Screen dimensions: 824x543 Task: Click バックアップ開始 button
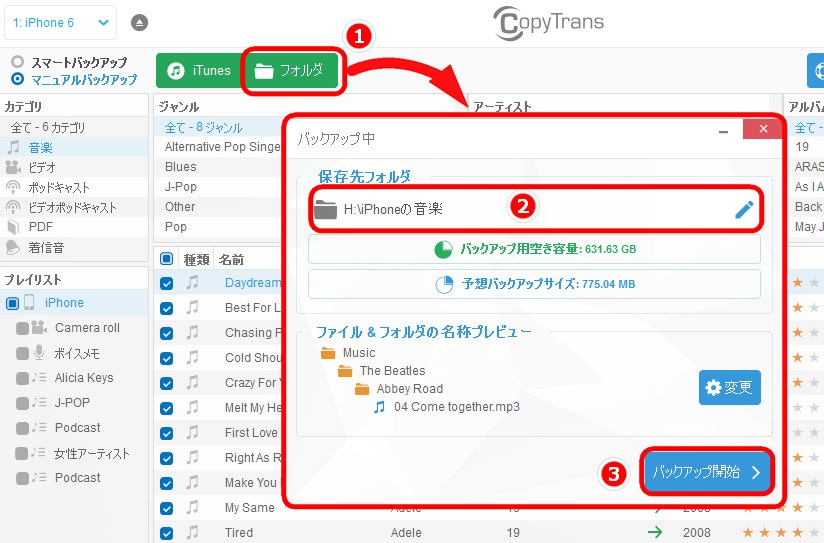[707, 472]
